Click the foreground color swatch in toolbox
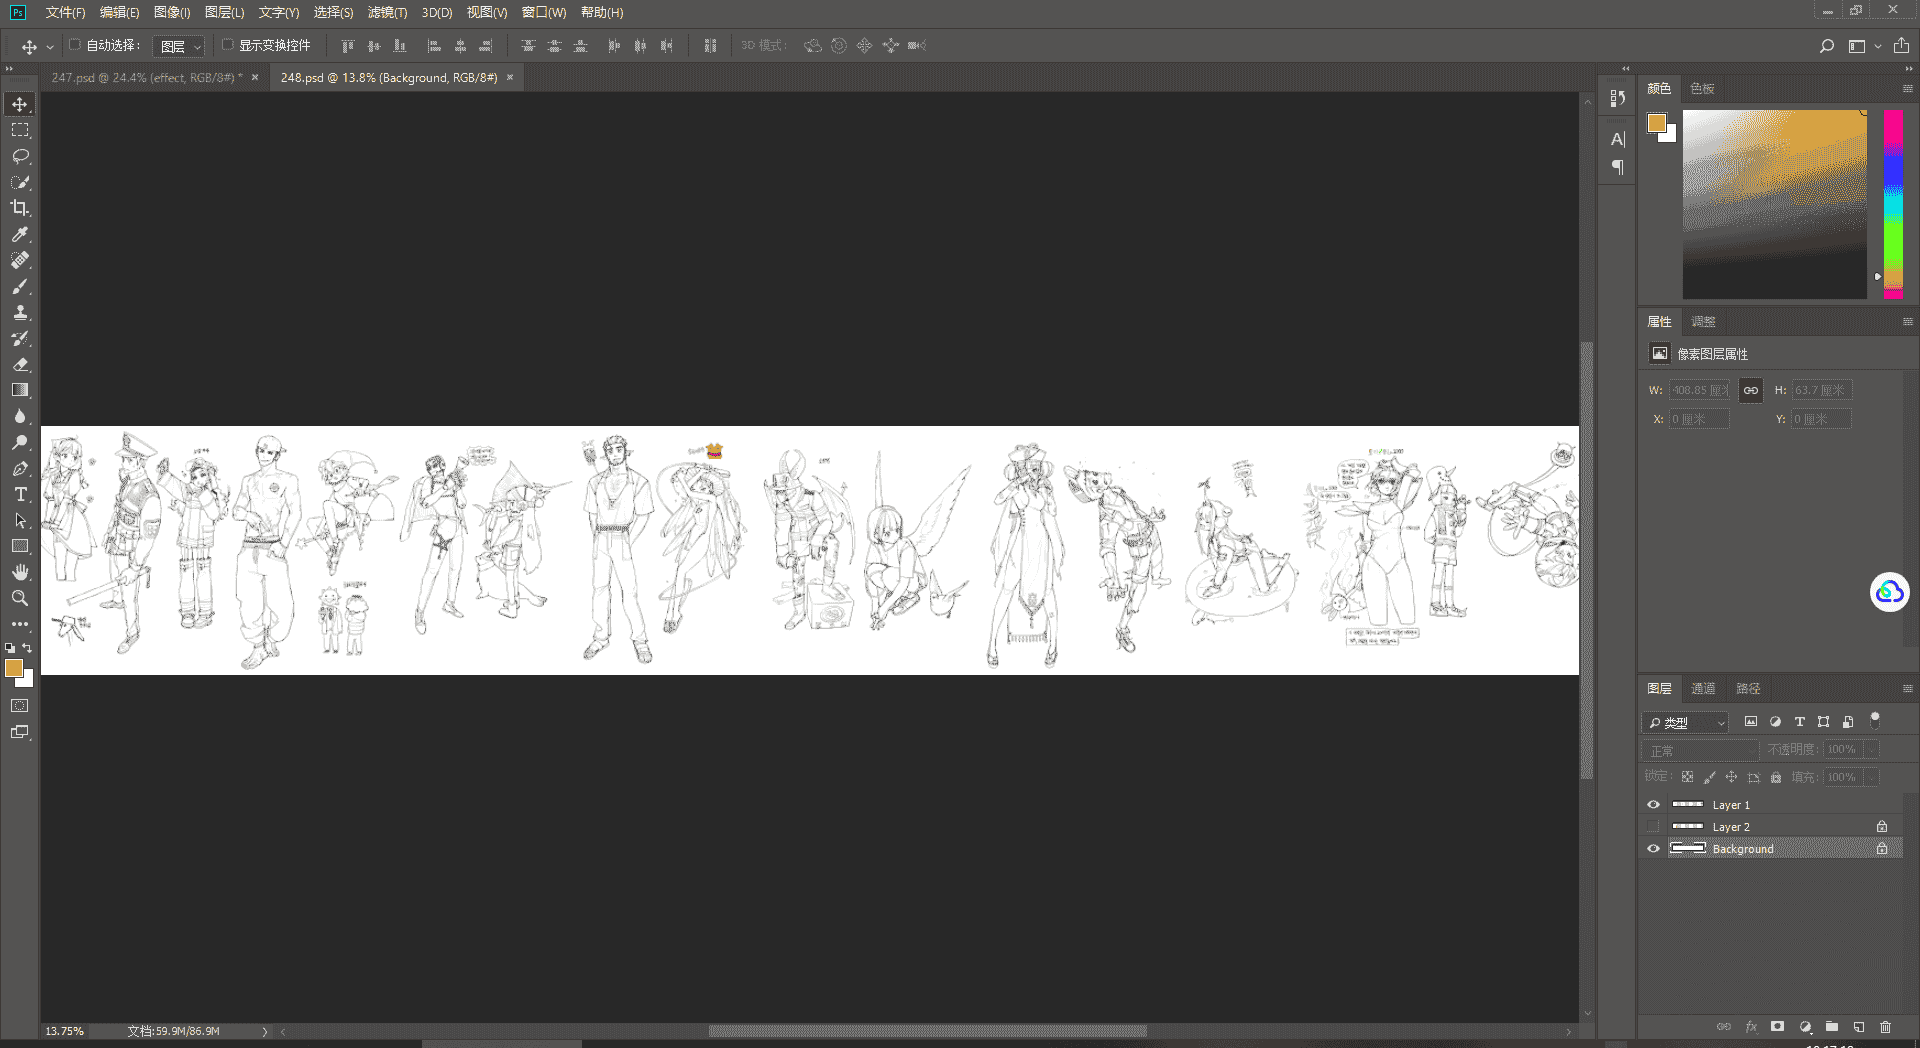 [x=13, y=668]
